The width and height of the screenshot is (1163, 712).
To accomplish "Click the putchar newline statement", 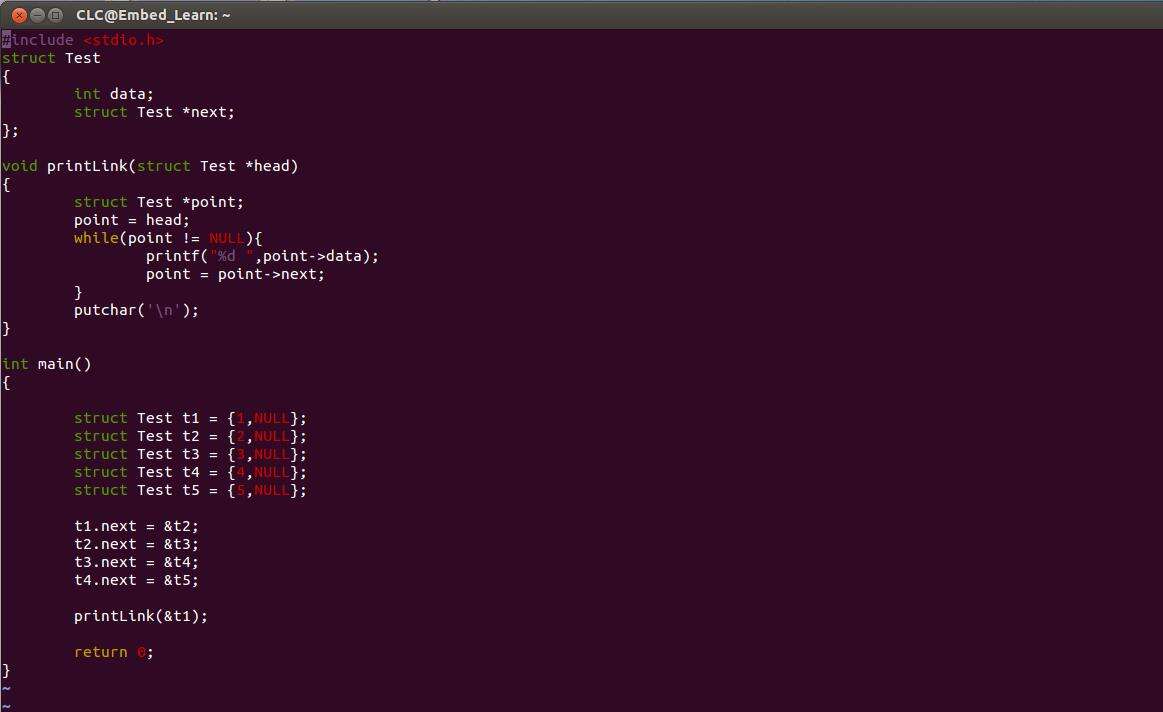I will pyautogui.click(x=136, y=310).
